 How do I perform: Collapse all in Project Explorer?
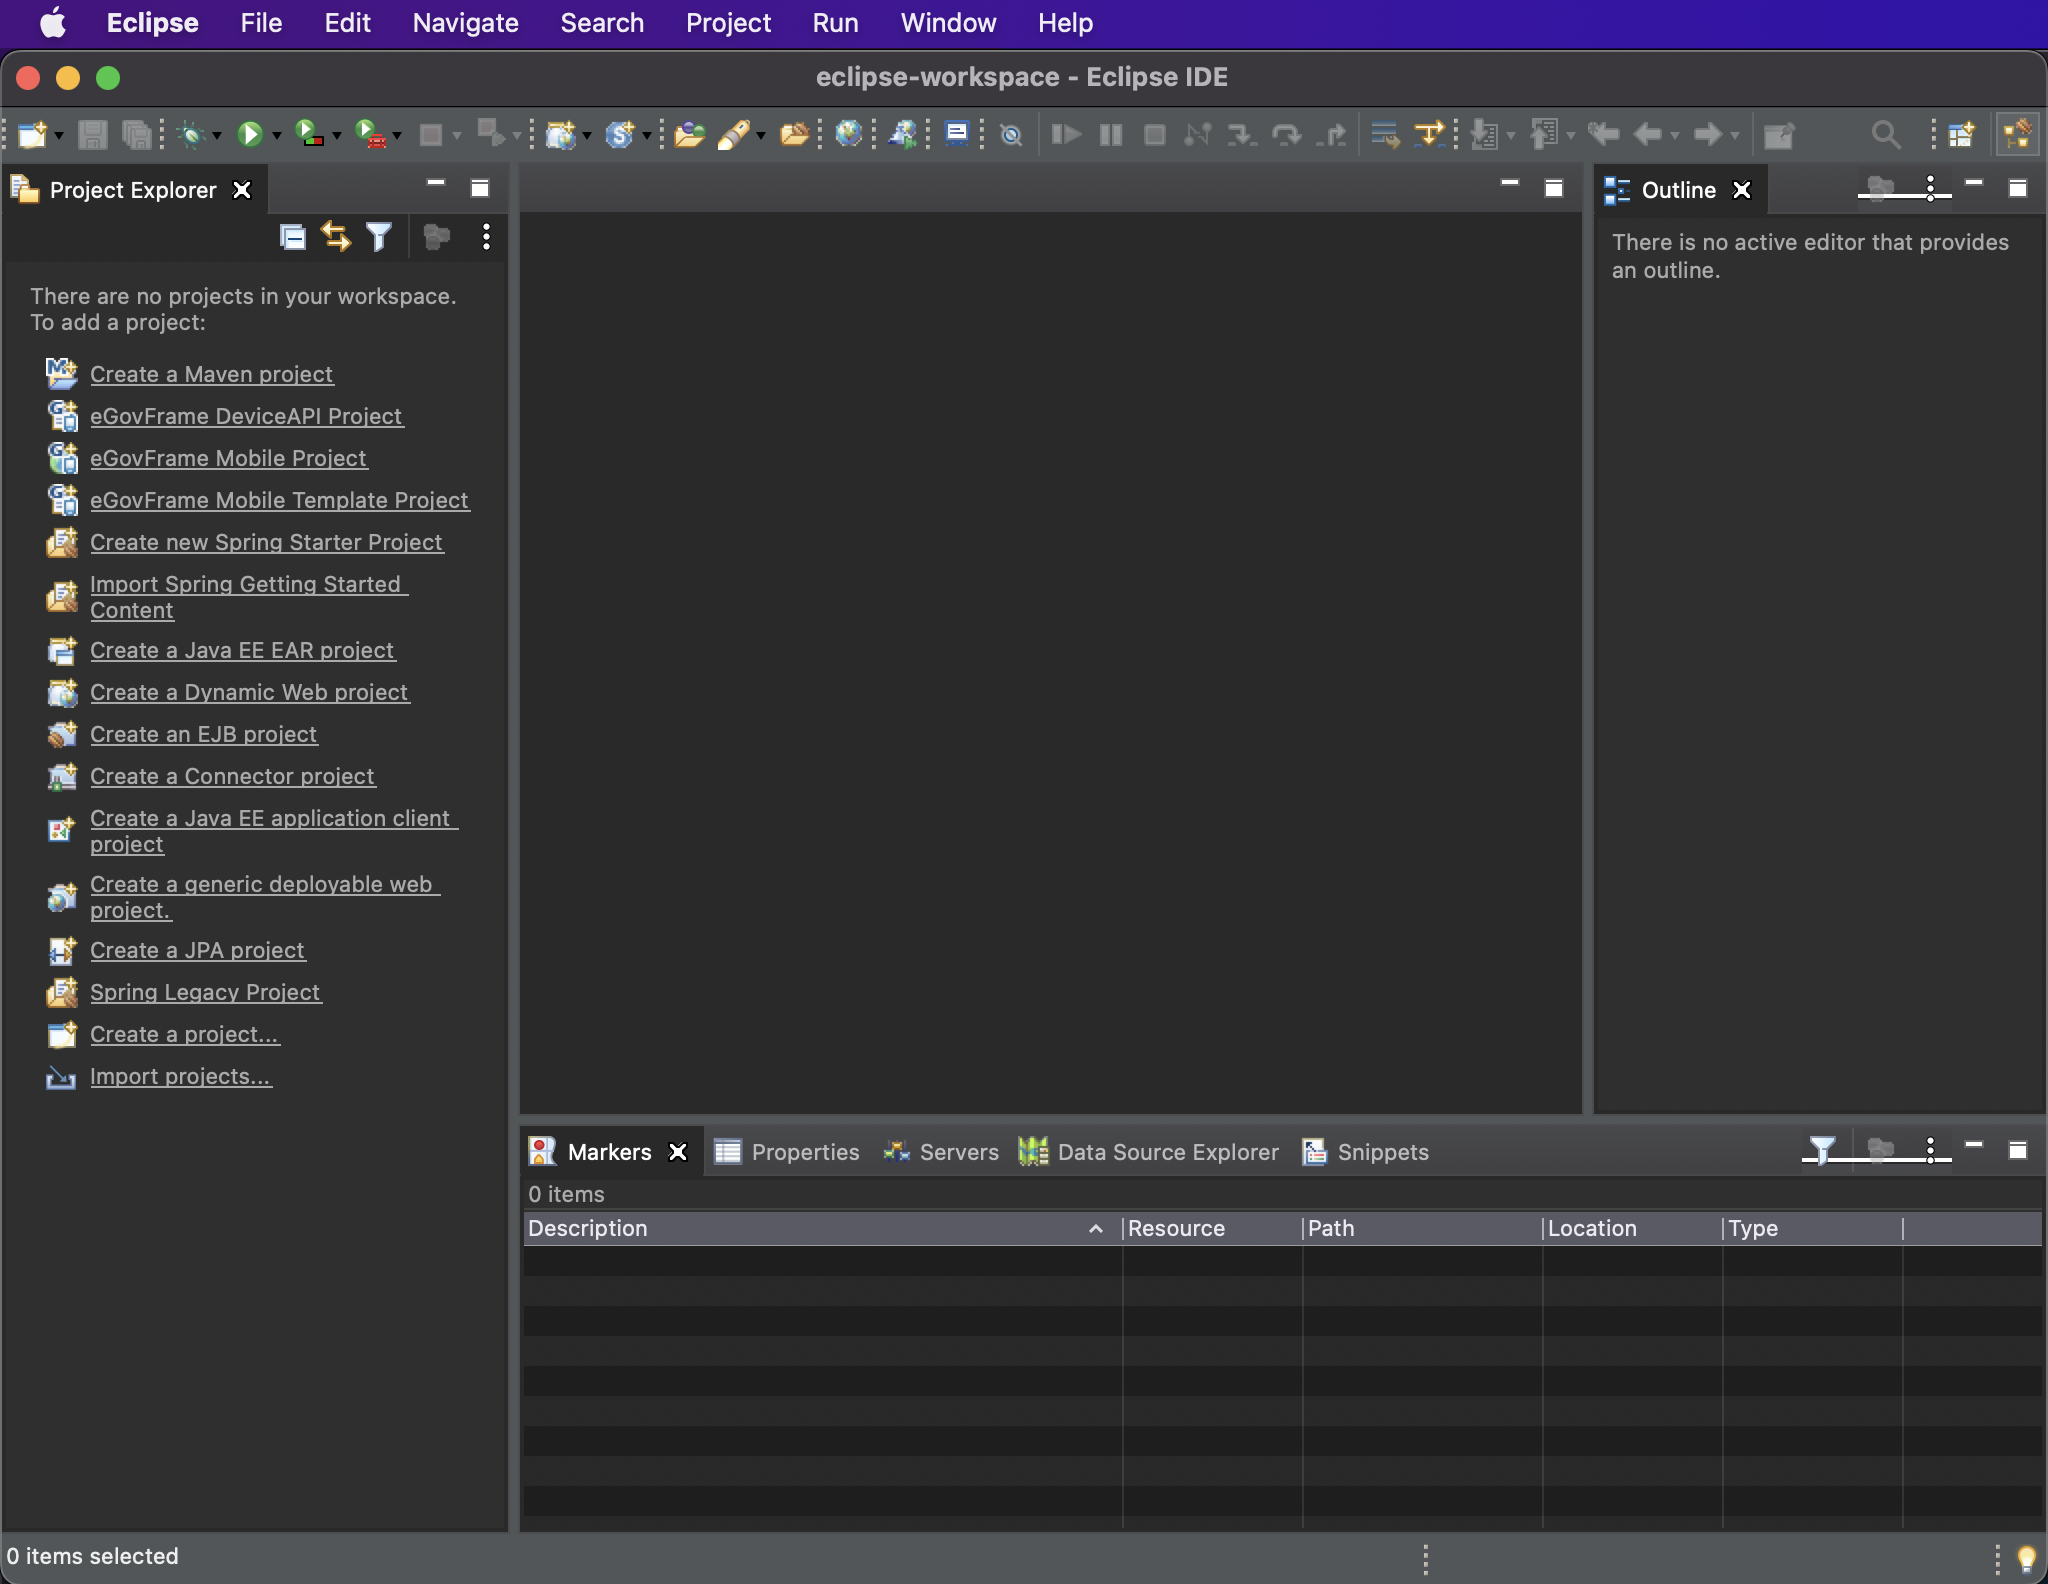(x=292, y=237)
